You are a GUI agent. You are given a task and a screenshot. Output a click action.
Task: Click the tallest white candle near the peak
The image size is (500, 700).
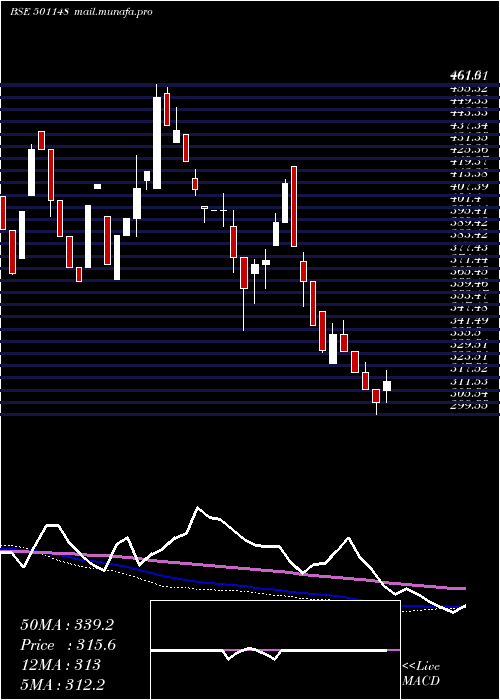tap(157, 143)
